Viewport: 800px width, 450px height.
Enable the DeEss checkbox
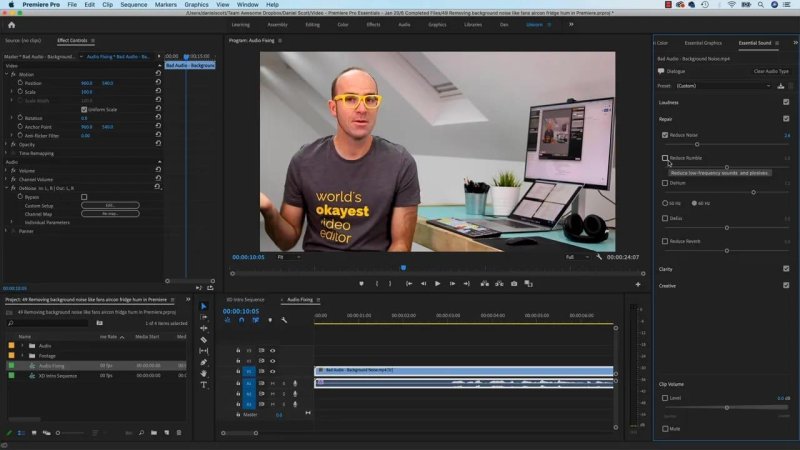click(665, 218)
